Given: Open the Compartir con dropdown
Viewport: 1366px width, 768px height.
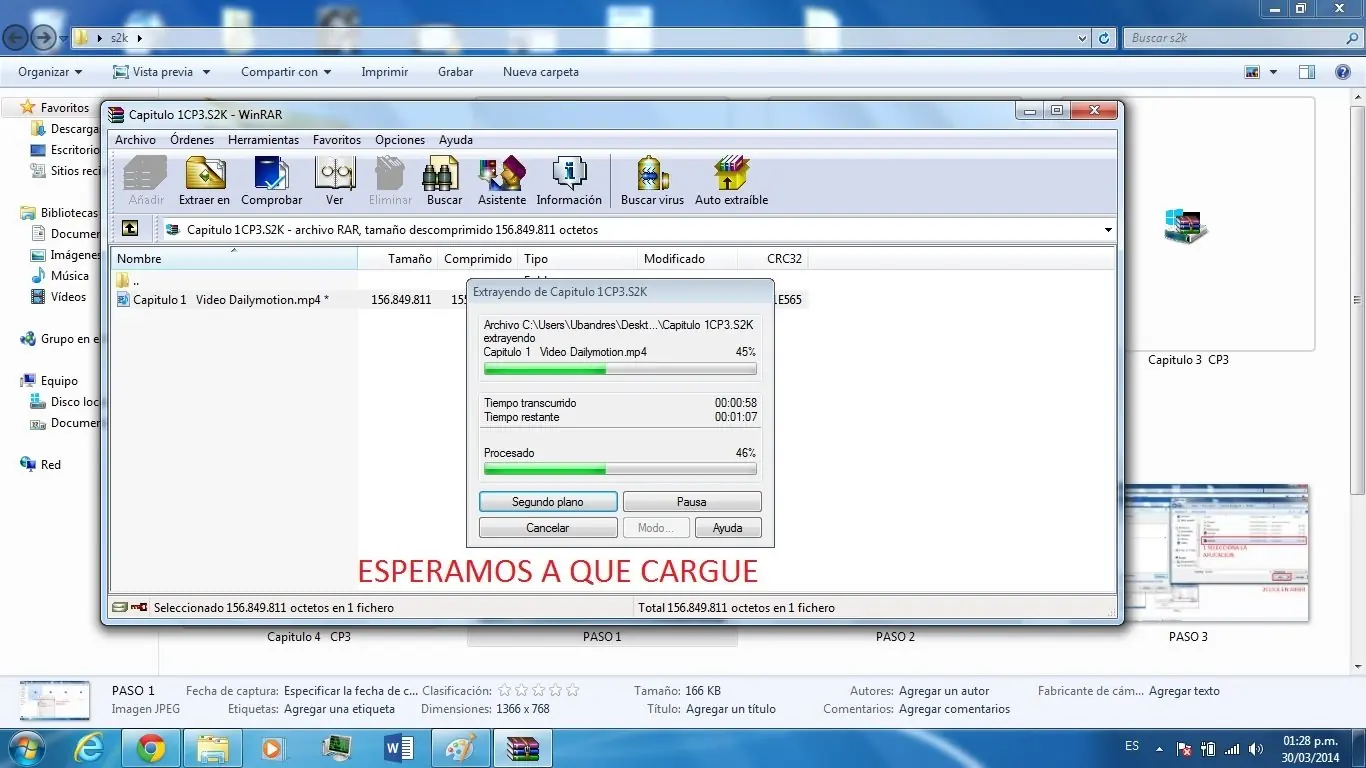Looking at the screenshot, I should [286, 72].
